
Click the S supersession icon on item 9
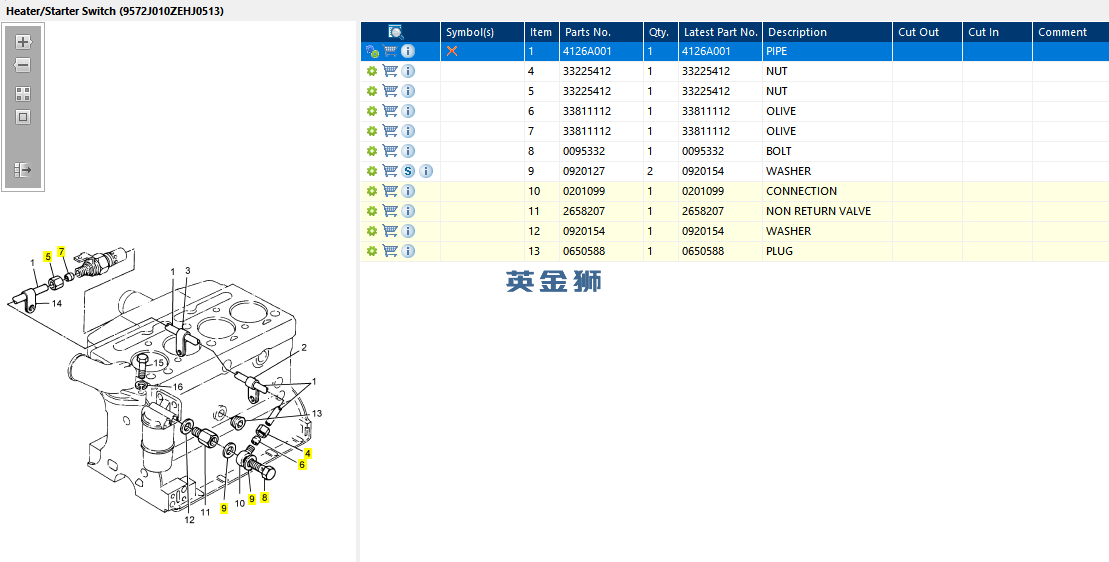[408, 171]
